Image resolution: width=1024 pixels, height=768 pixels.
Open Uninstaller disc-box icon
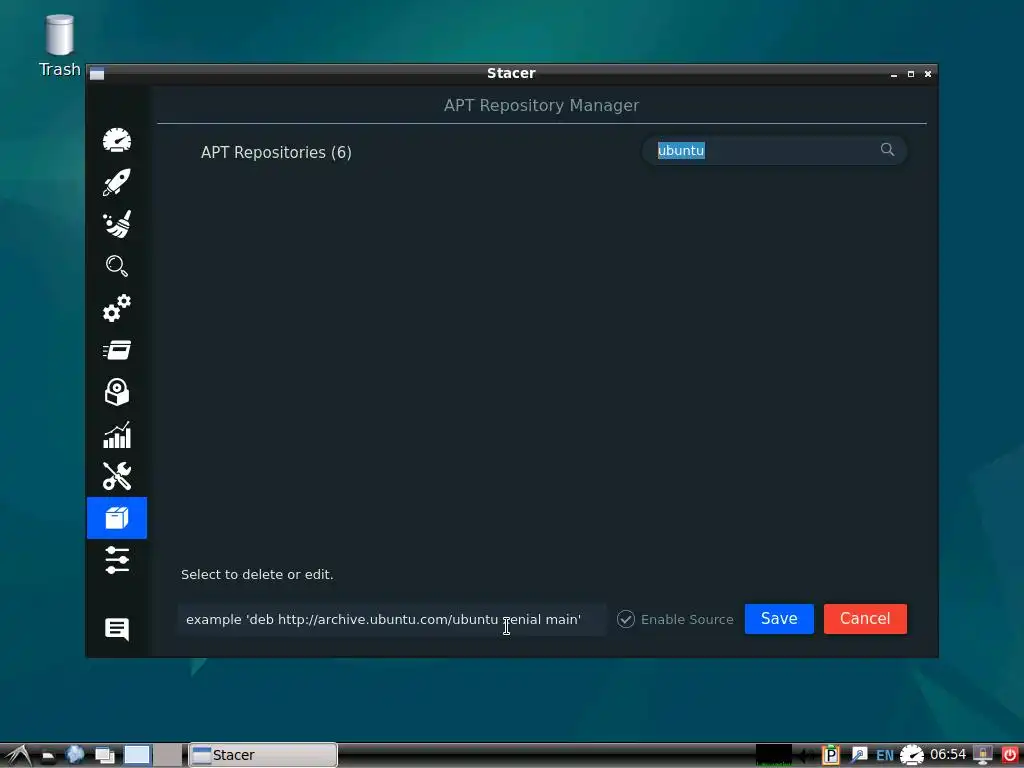[117, 392]
